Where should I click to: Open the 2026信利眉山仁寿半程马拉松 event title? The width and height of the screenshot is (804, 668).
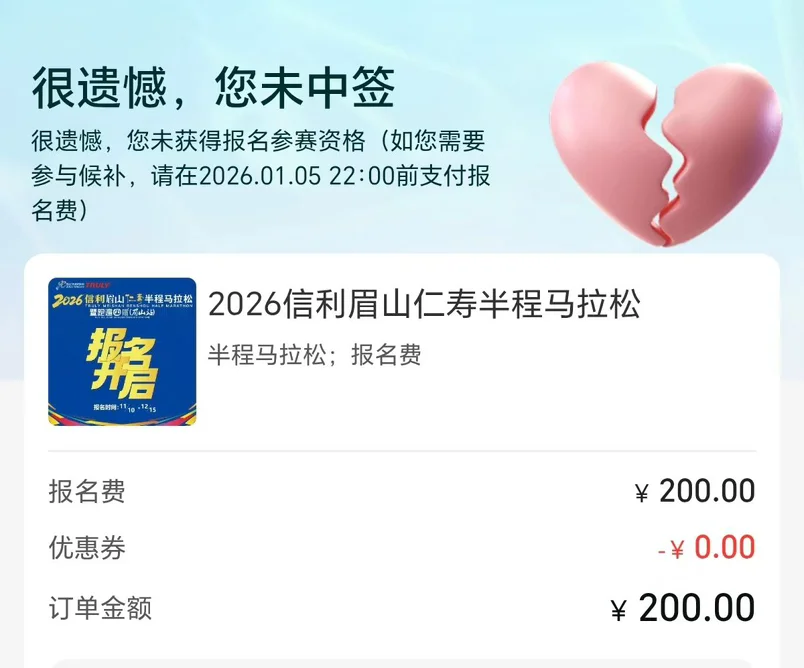[424, 304]
